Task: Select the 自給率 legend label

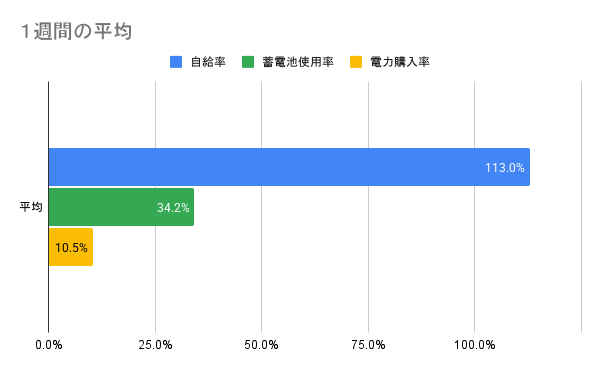Action: (208, 62)
